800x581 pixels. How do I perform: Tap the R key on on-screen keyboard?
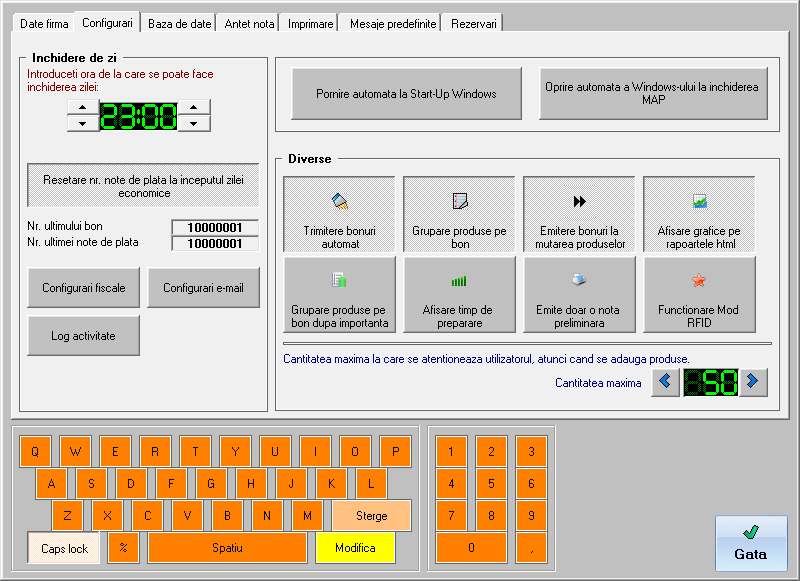point(155,451)
